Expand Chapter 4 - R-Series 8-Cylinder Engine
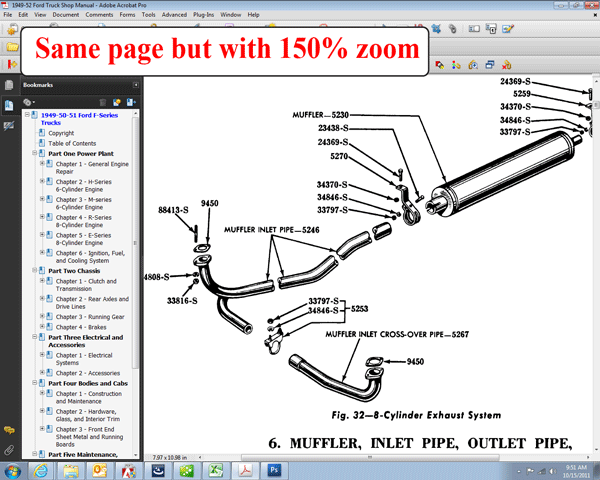600x480 pixels. (x=42, y=217)
